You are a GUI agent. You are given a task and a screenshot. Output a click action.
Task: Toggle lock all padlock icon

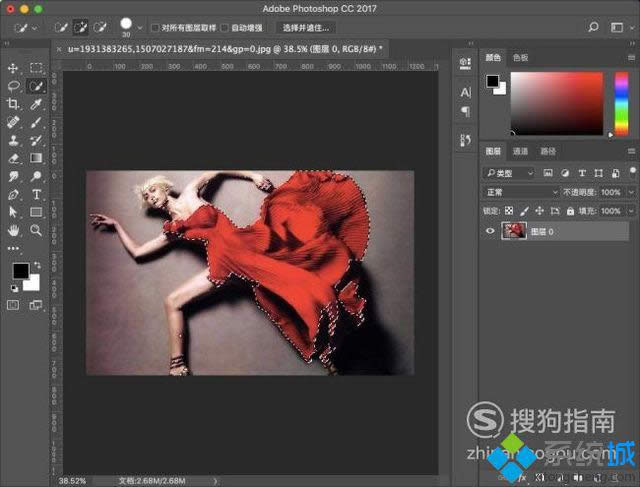[570, 211]
